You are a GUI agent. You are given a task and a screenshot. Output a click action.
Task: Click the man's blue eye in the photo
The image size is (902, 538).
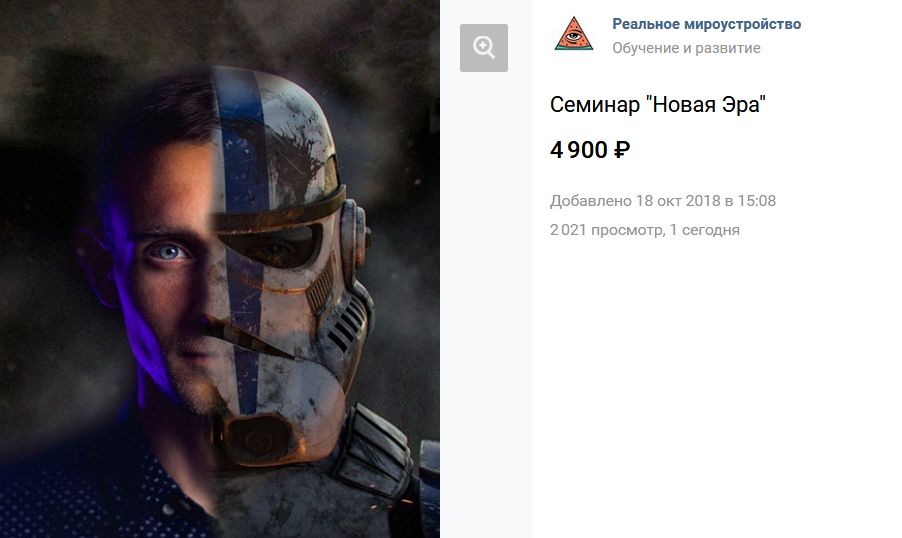170,252
